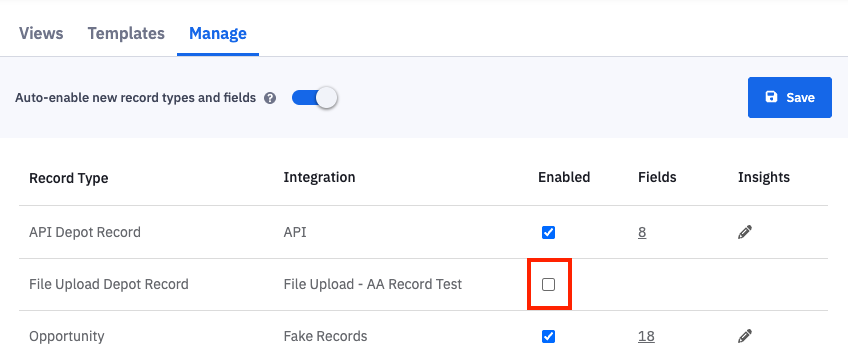Uncheck Enabled for Opportunity record
Image resolution: width=848 pixels, height=362 pixels.
[548, 337]
